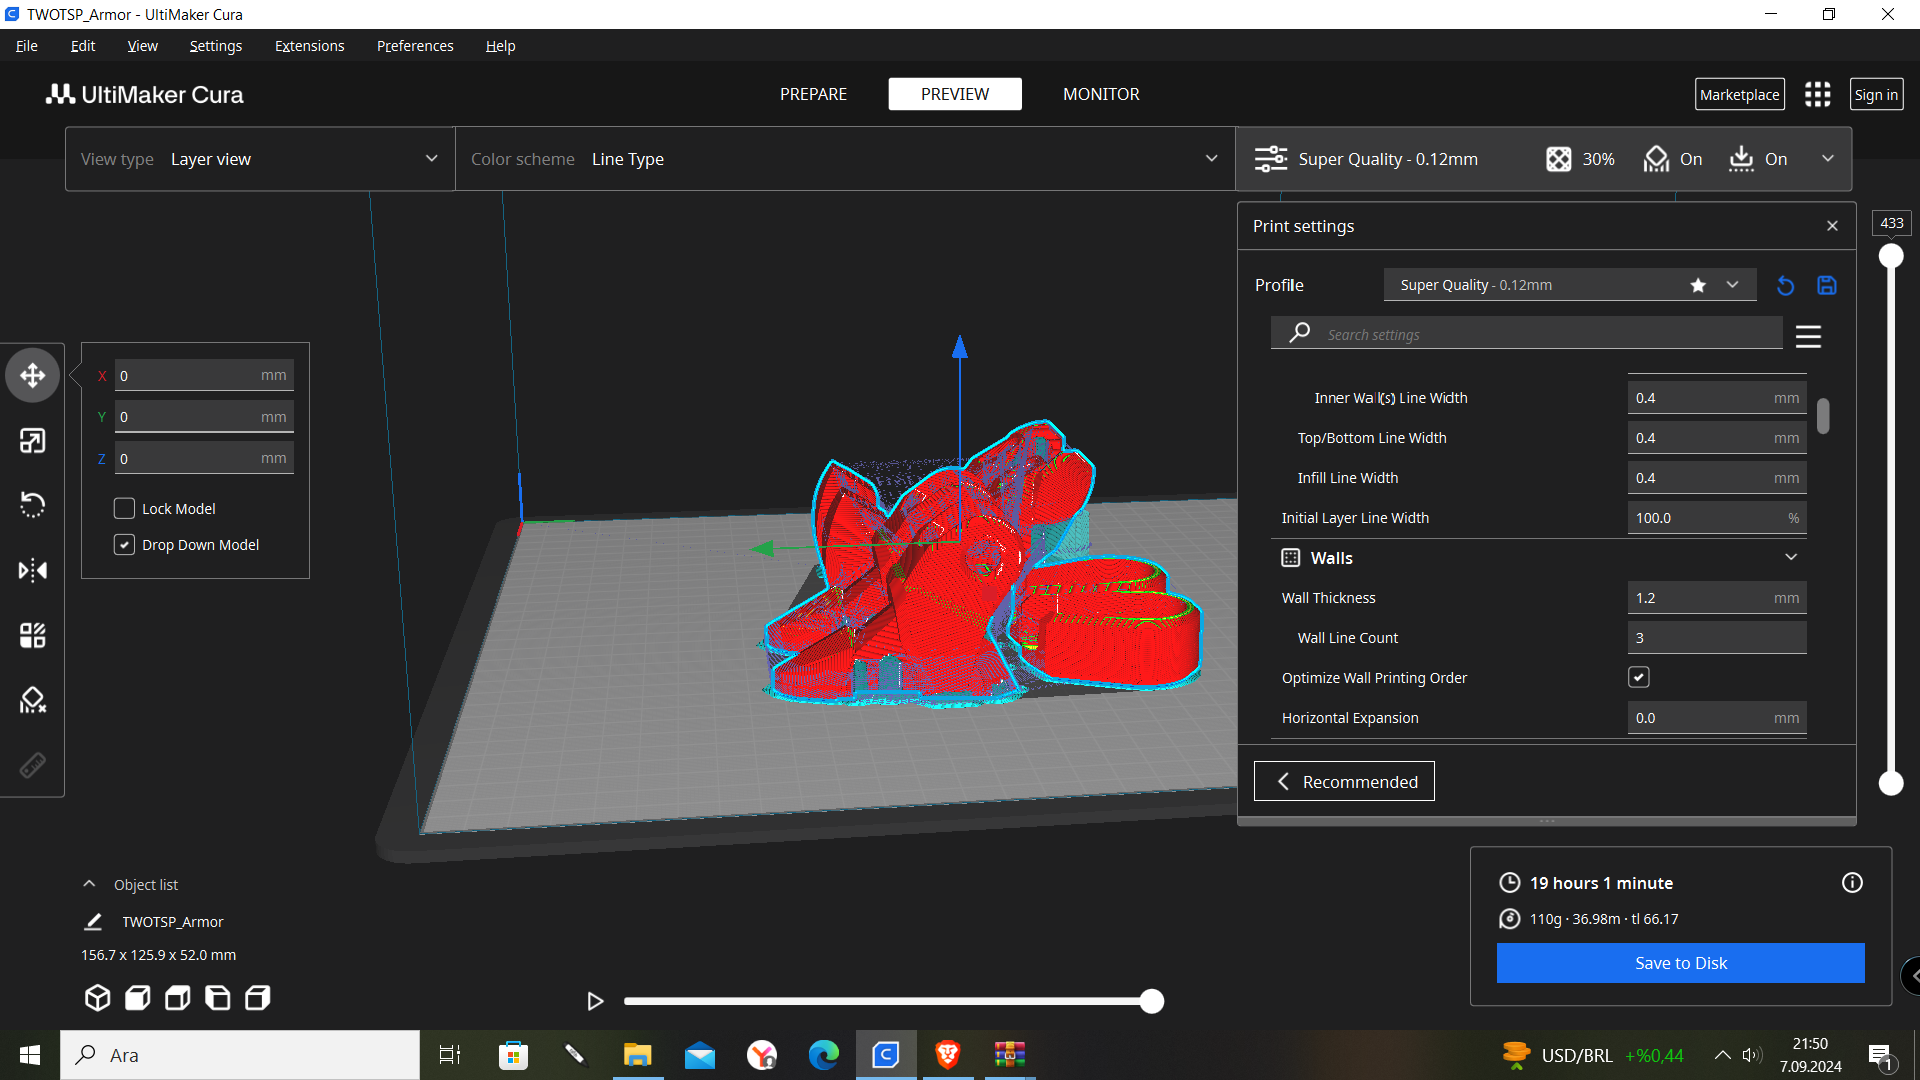The image size is (1920, 1080).
Task: Collapse the print settings summary chevron
Action: 1828,159
